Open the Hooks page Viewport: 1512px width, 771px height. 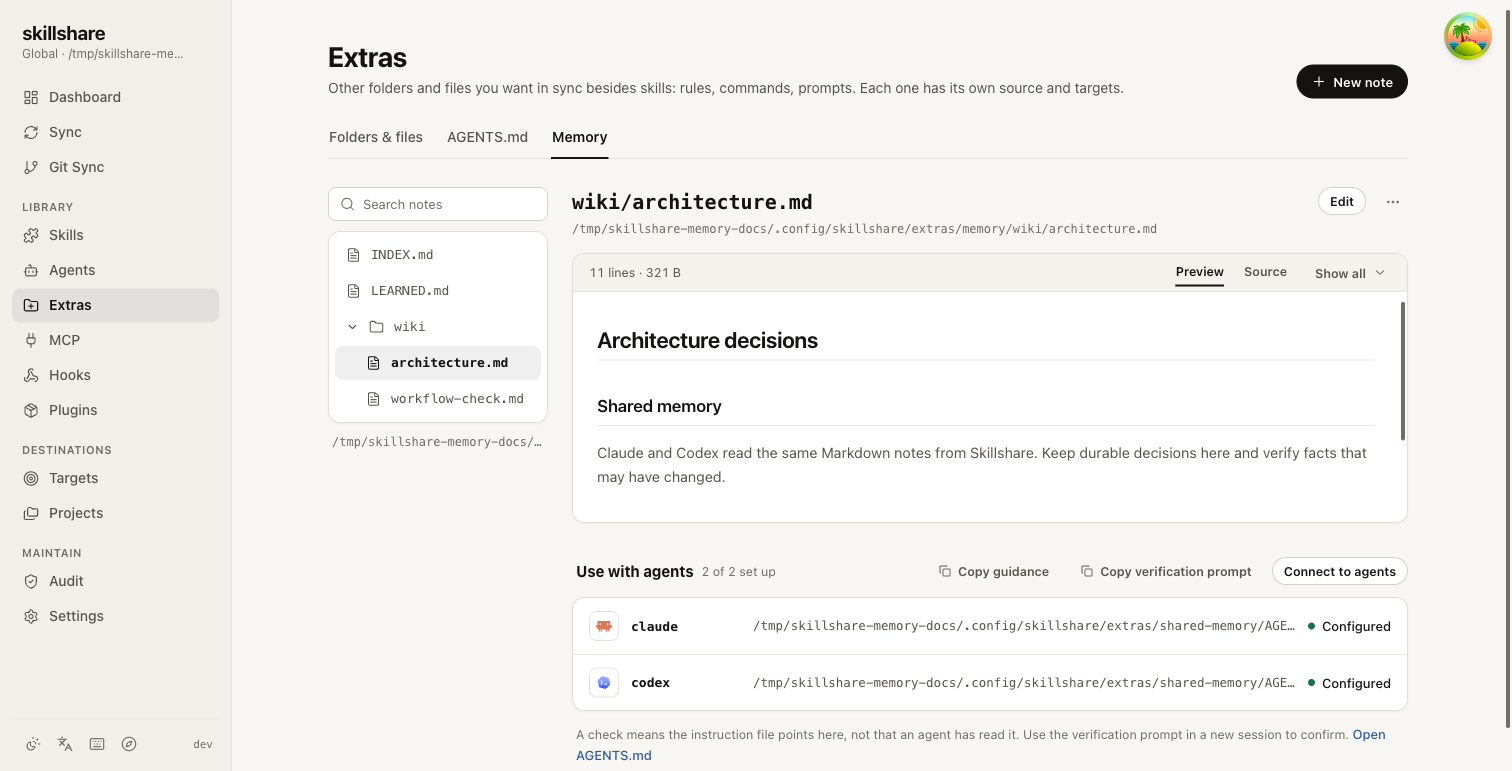pos(115,375)
